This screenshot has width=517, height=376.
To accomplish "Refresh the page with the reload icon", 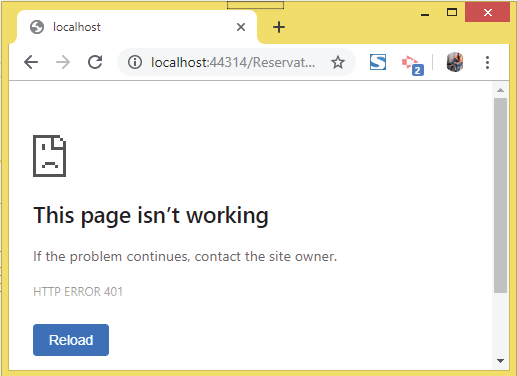I will (95, 62).
